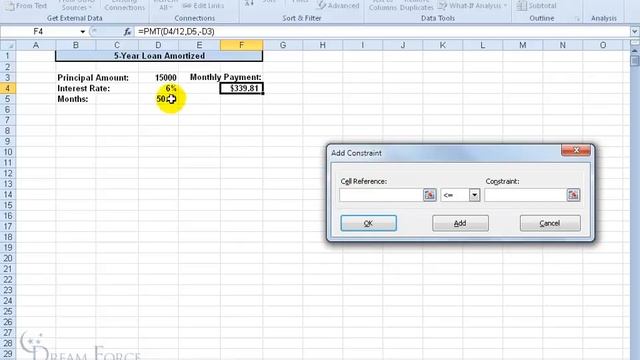The image size is (640, 360).
Task: Click the Edit Links option
Action: click(x=203, y=6)
